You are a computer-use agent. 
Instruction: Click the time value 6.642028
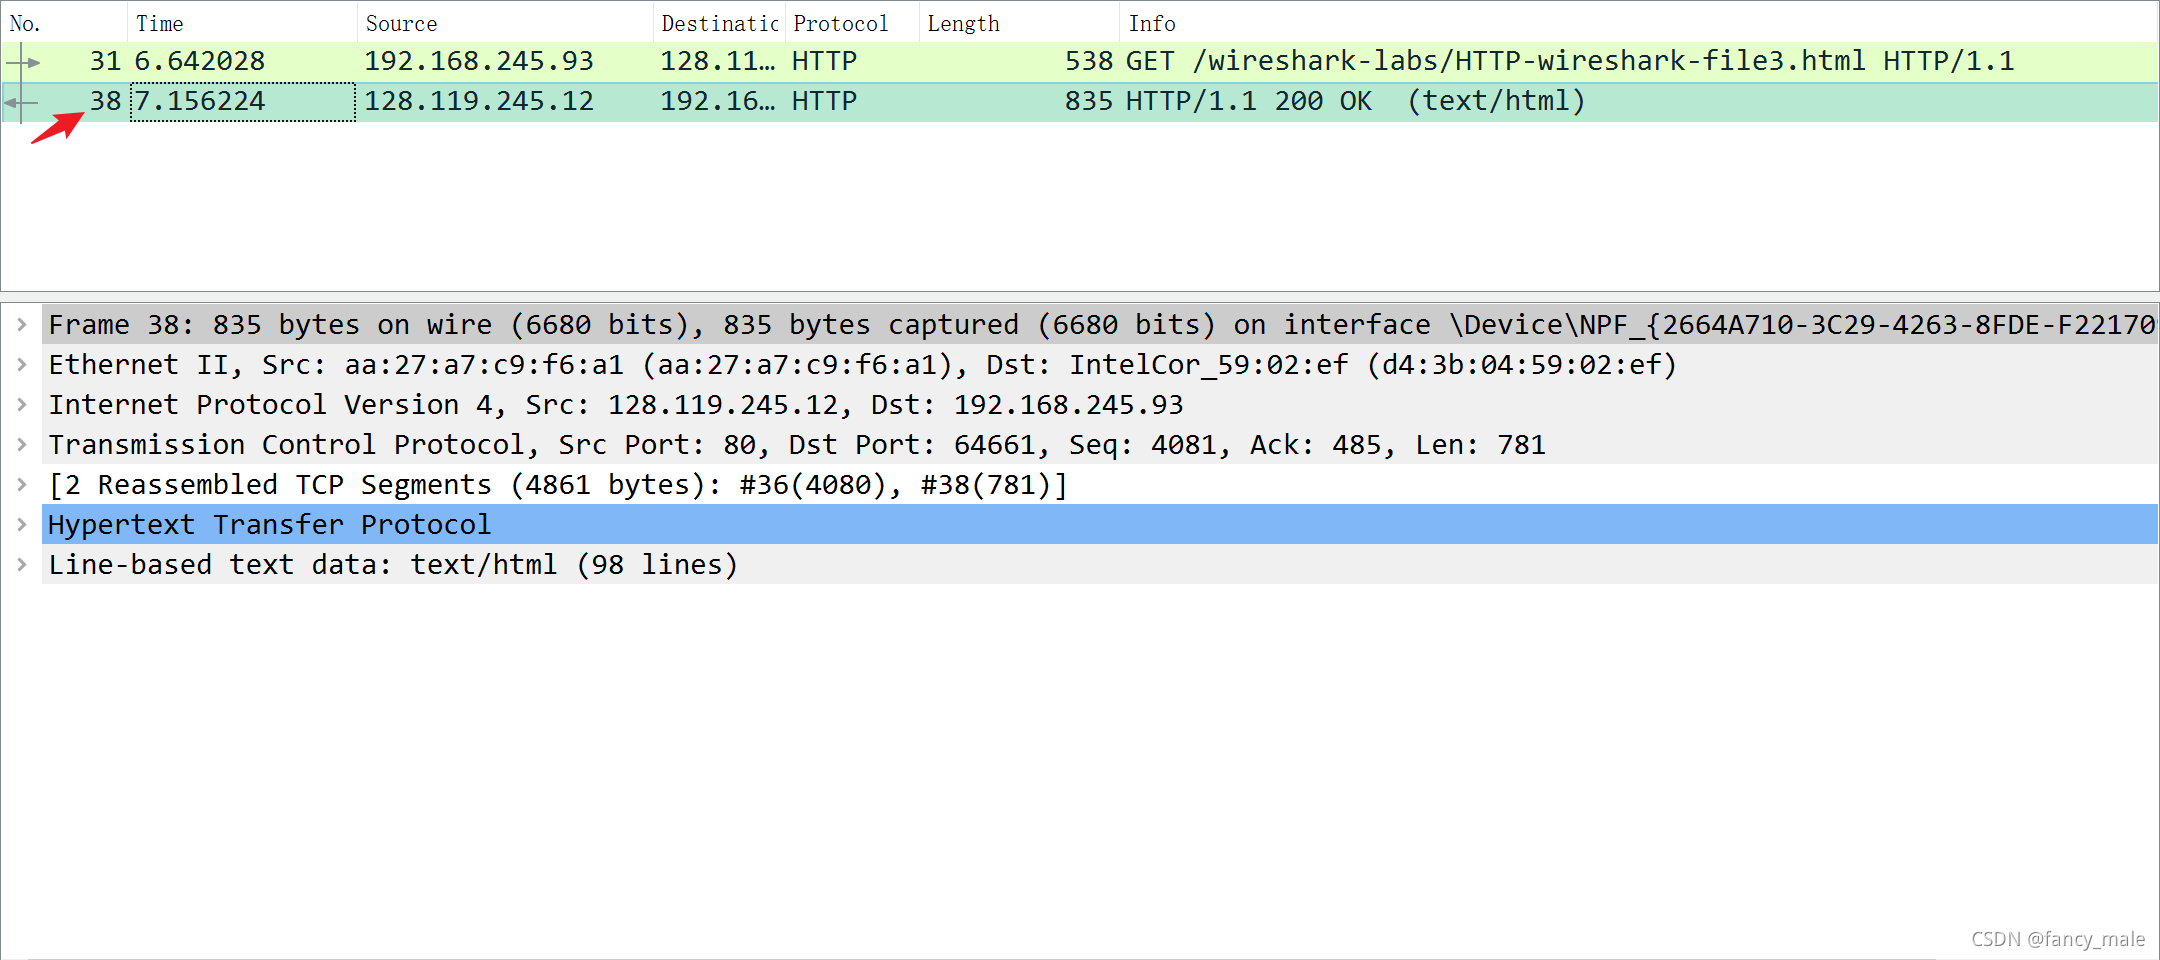(200, 62)
